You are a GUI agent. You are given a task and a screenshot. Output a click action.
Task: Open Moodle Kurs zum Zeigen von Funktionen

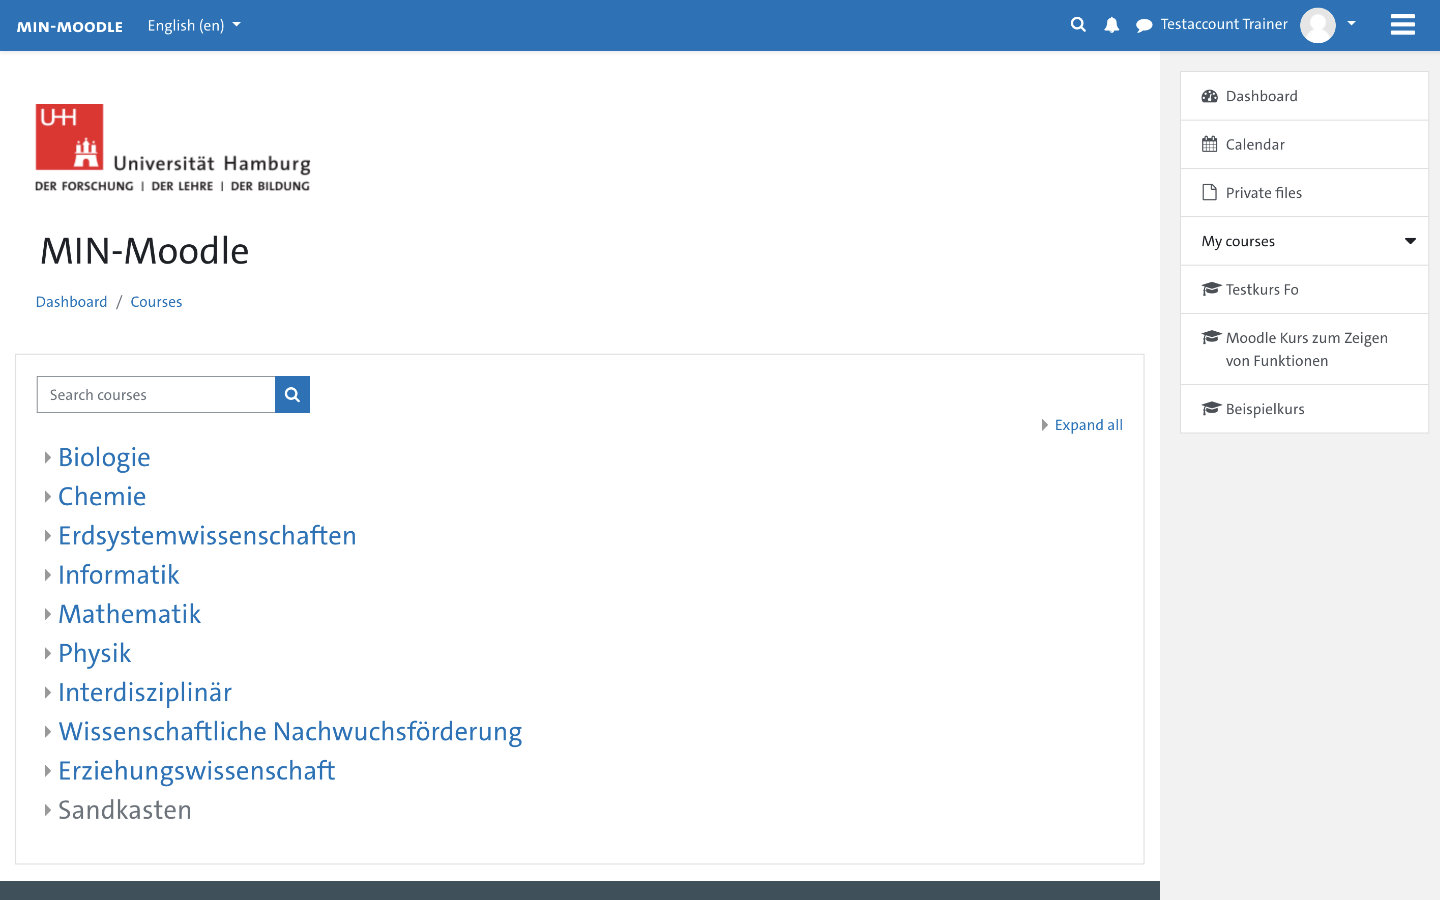[1304, 349]
